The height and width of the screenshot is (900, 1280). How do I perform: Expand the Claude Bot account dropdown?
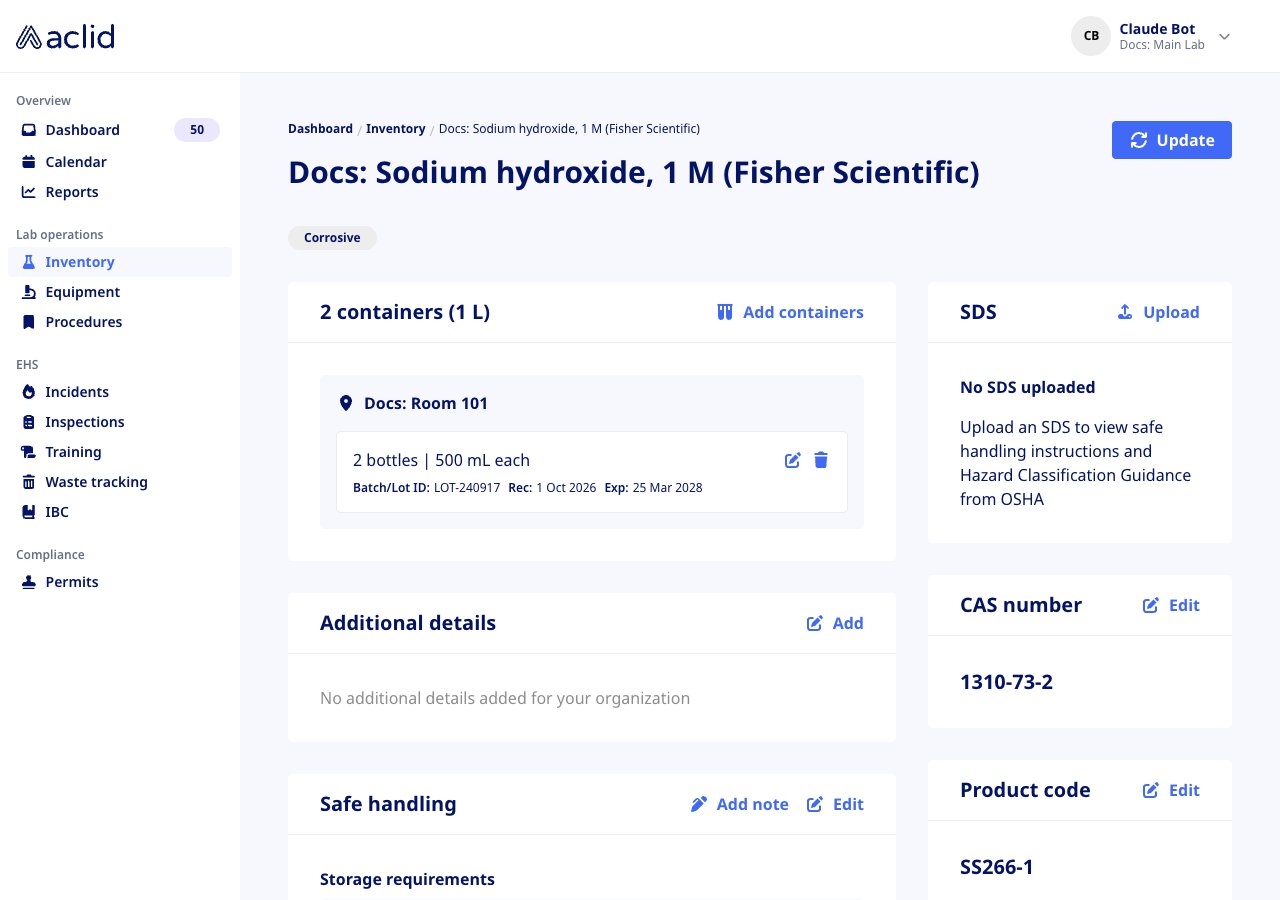[1224, 37]
